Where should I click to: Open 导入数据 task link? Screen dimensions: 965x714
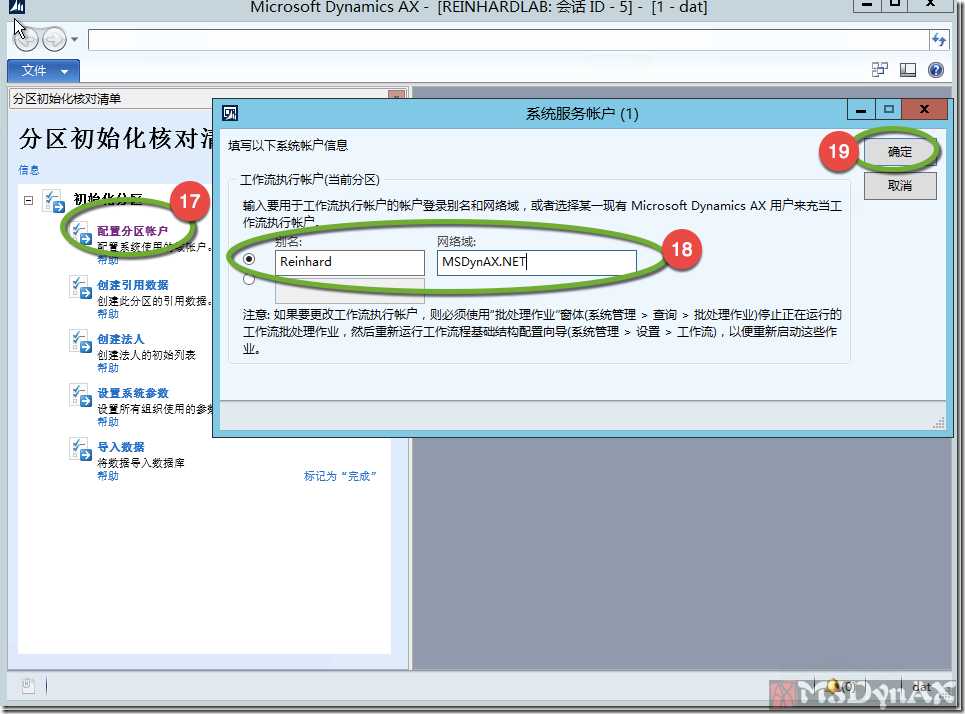(x=121, y=447)
